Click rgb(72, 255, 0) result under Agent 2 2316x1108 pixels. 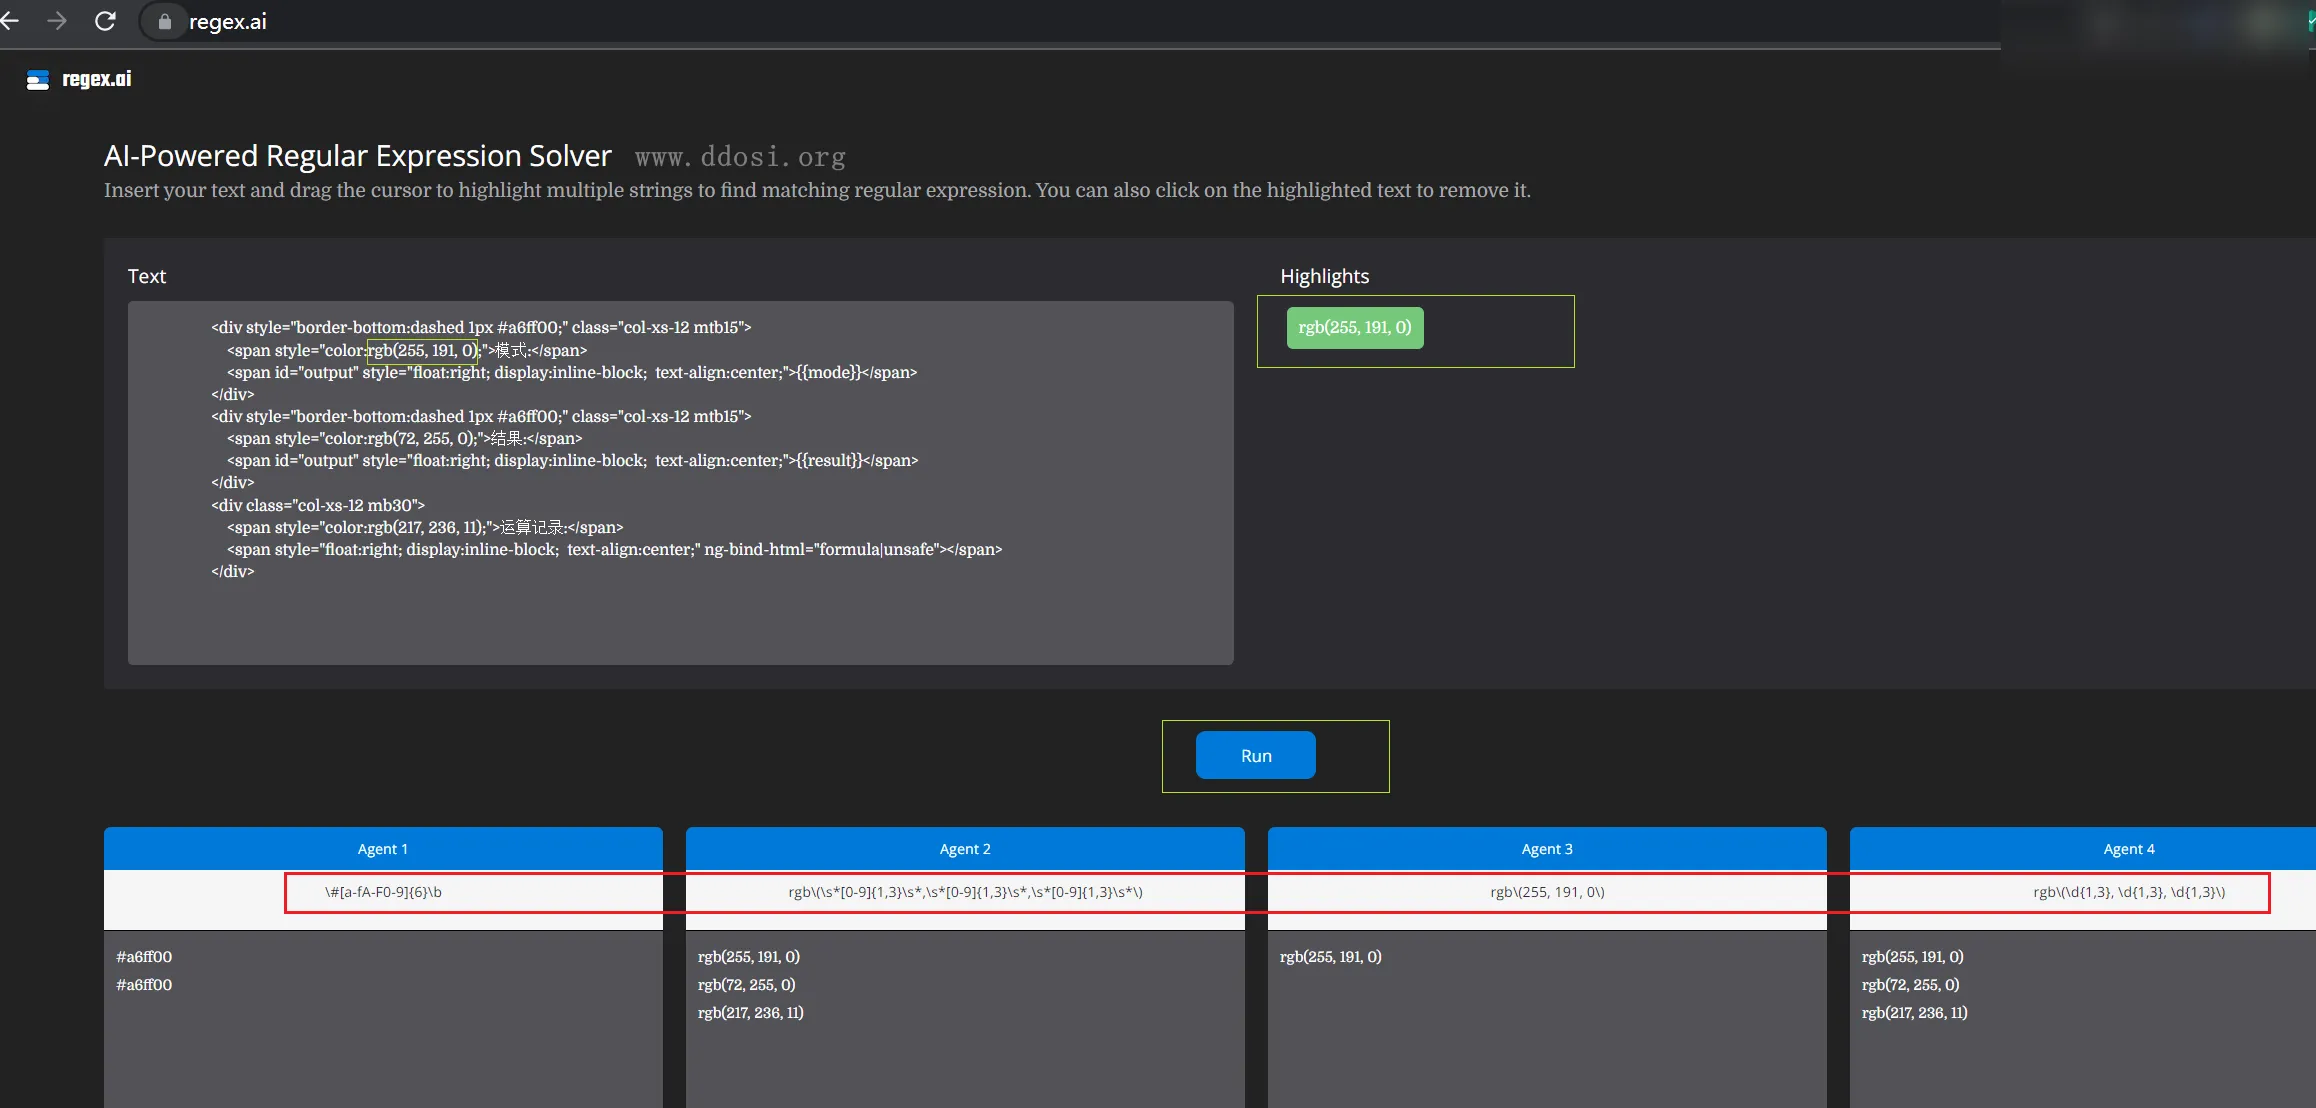click(746, 985)
